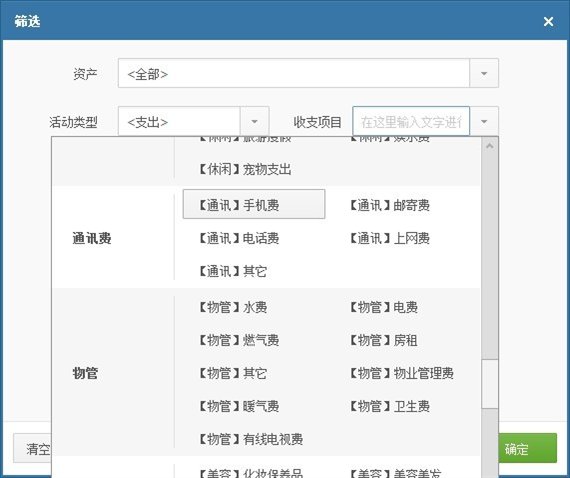Viewport: 570px width, 478px height.
Task: Choose 【通讯】上网费 from the list
Action: point(389,238)
